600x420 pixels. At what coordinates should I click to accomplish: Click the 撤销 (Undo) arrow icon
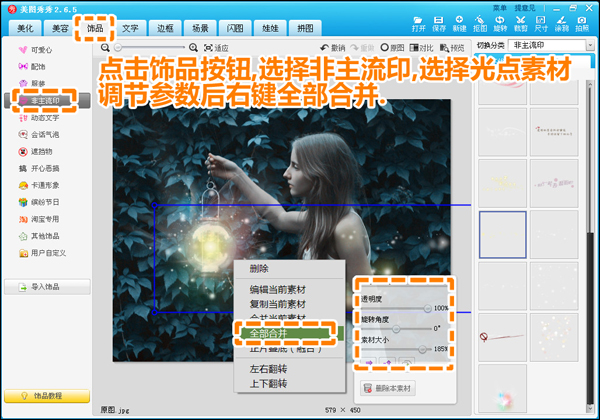point(325,47)
